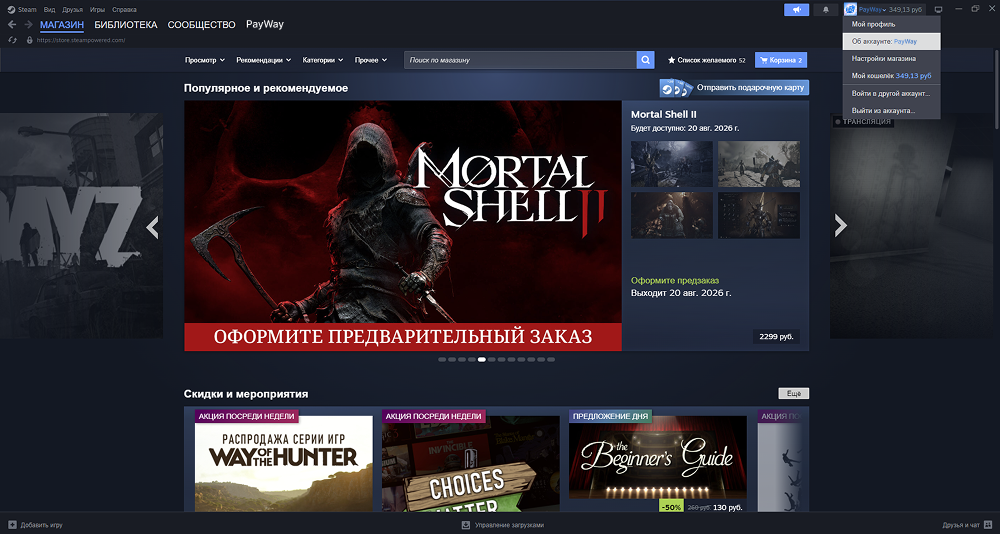This screenshot has width=1000, height=534.
Task: Expand the Рекомендации dropdown
Action: pos(263,60)
